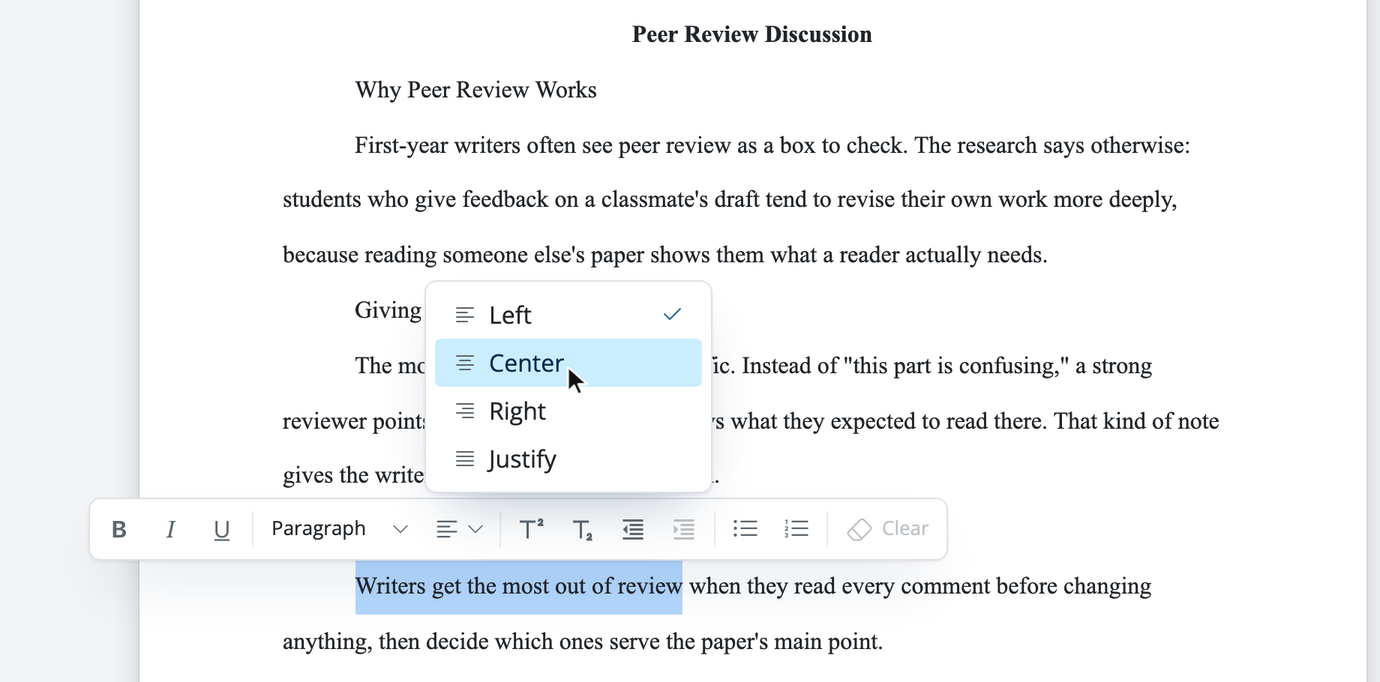Toggle Italic formatting
This screenshot has height=682, width=1380.
170,529
